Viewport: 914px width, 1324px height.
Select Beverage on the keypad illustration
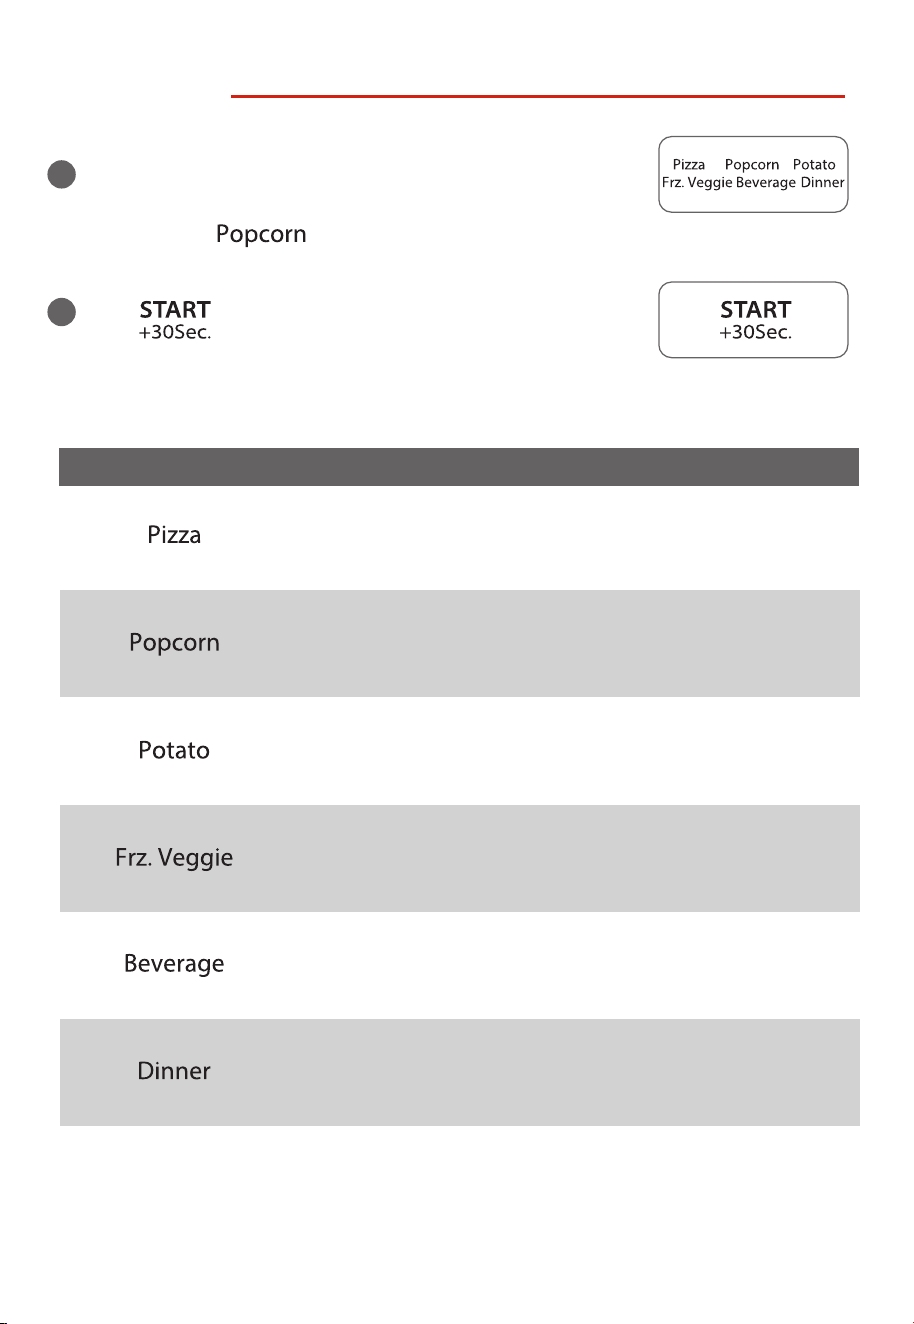[x=766, y=183]
